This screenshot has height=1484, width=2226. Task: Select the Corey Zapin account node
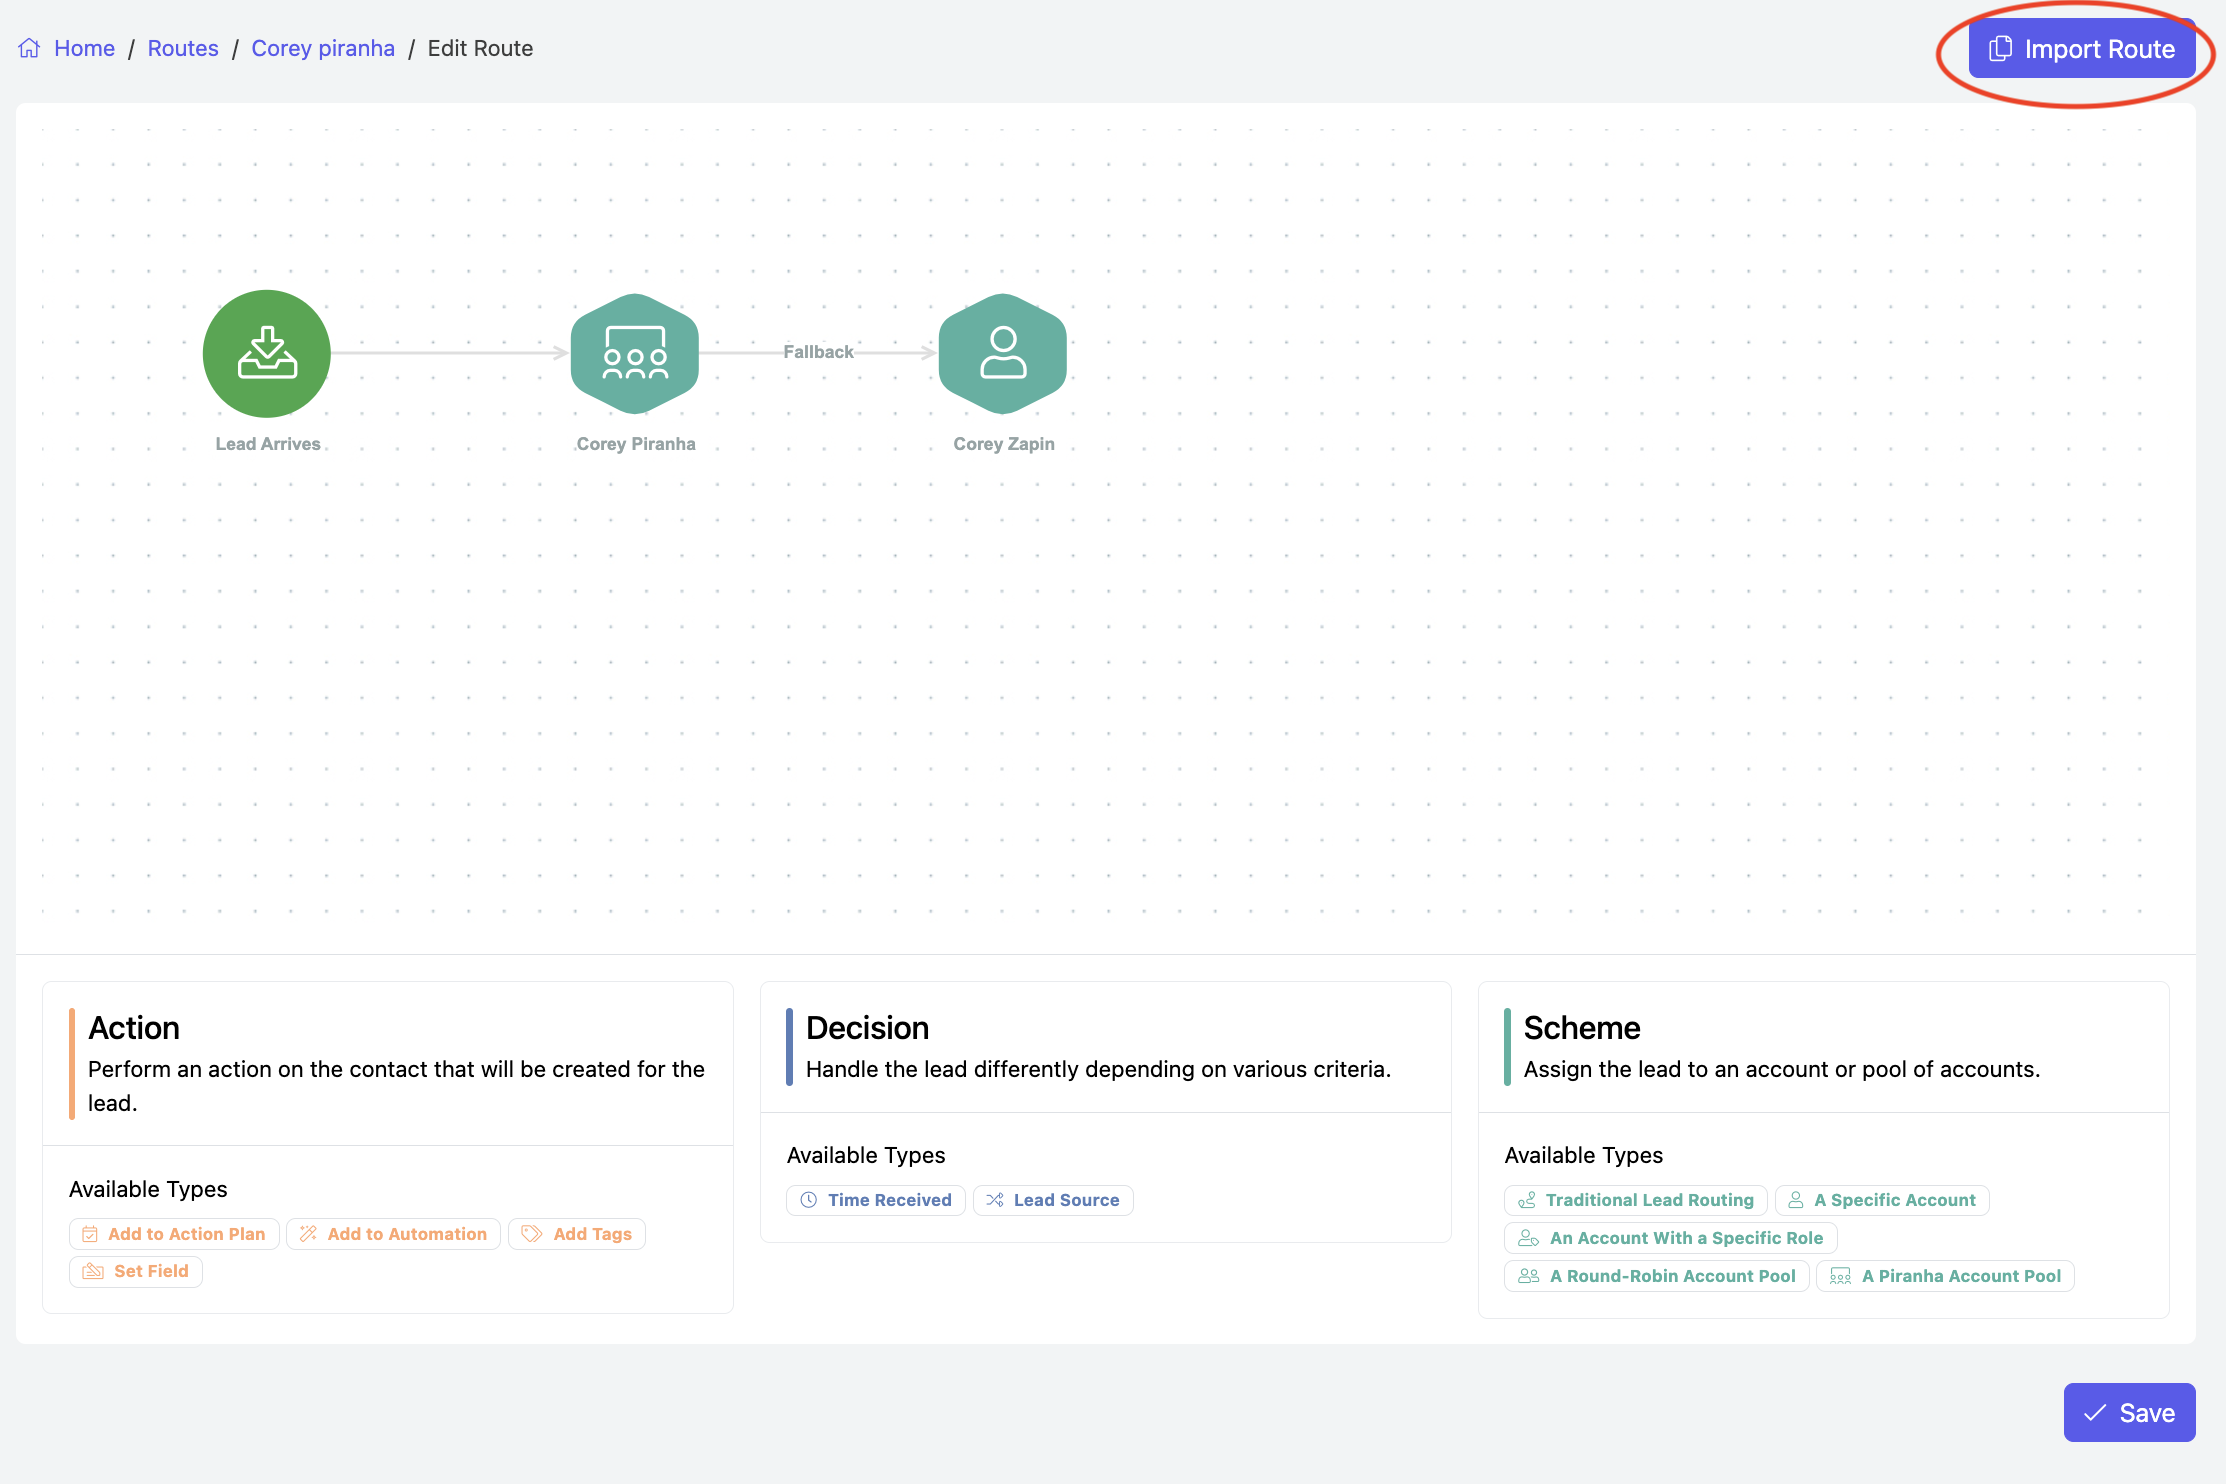[x=1003, y=353]
